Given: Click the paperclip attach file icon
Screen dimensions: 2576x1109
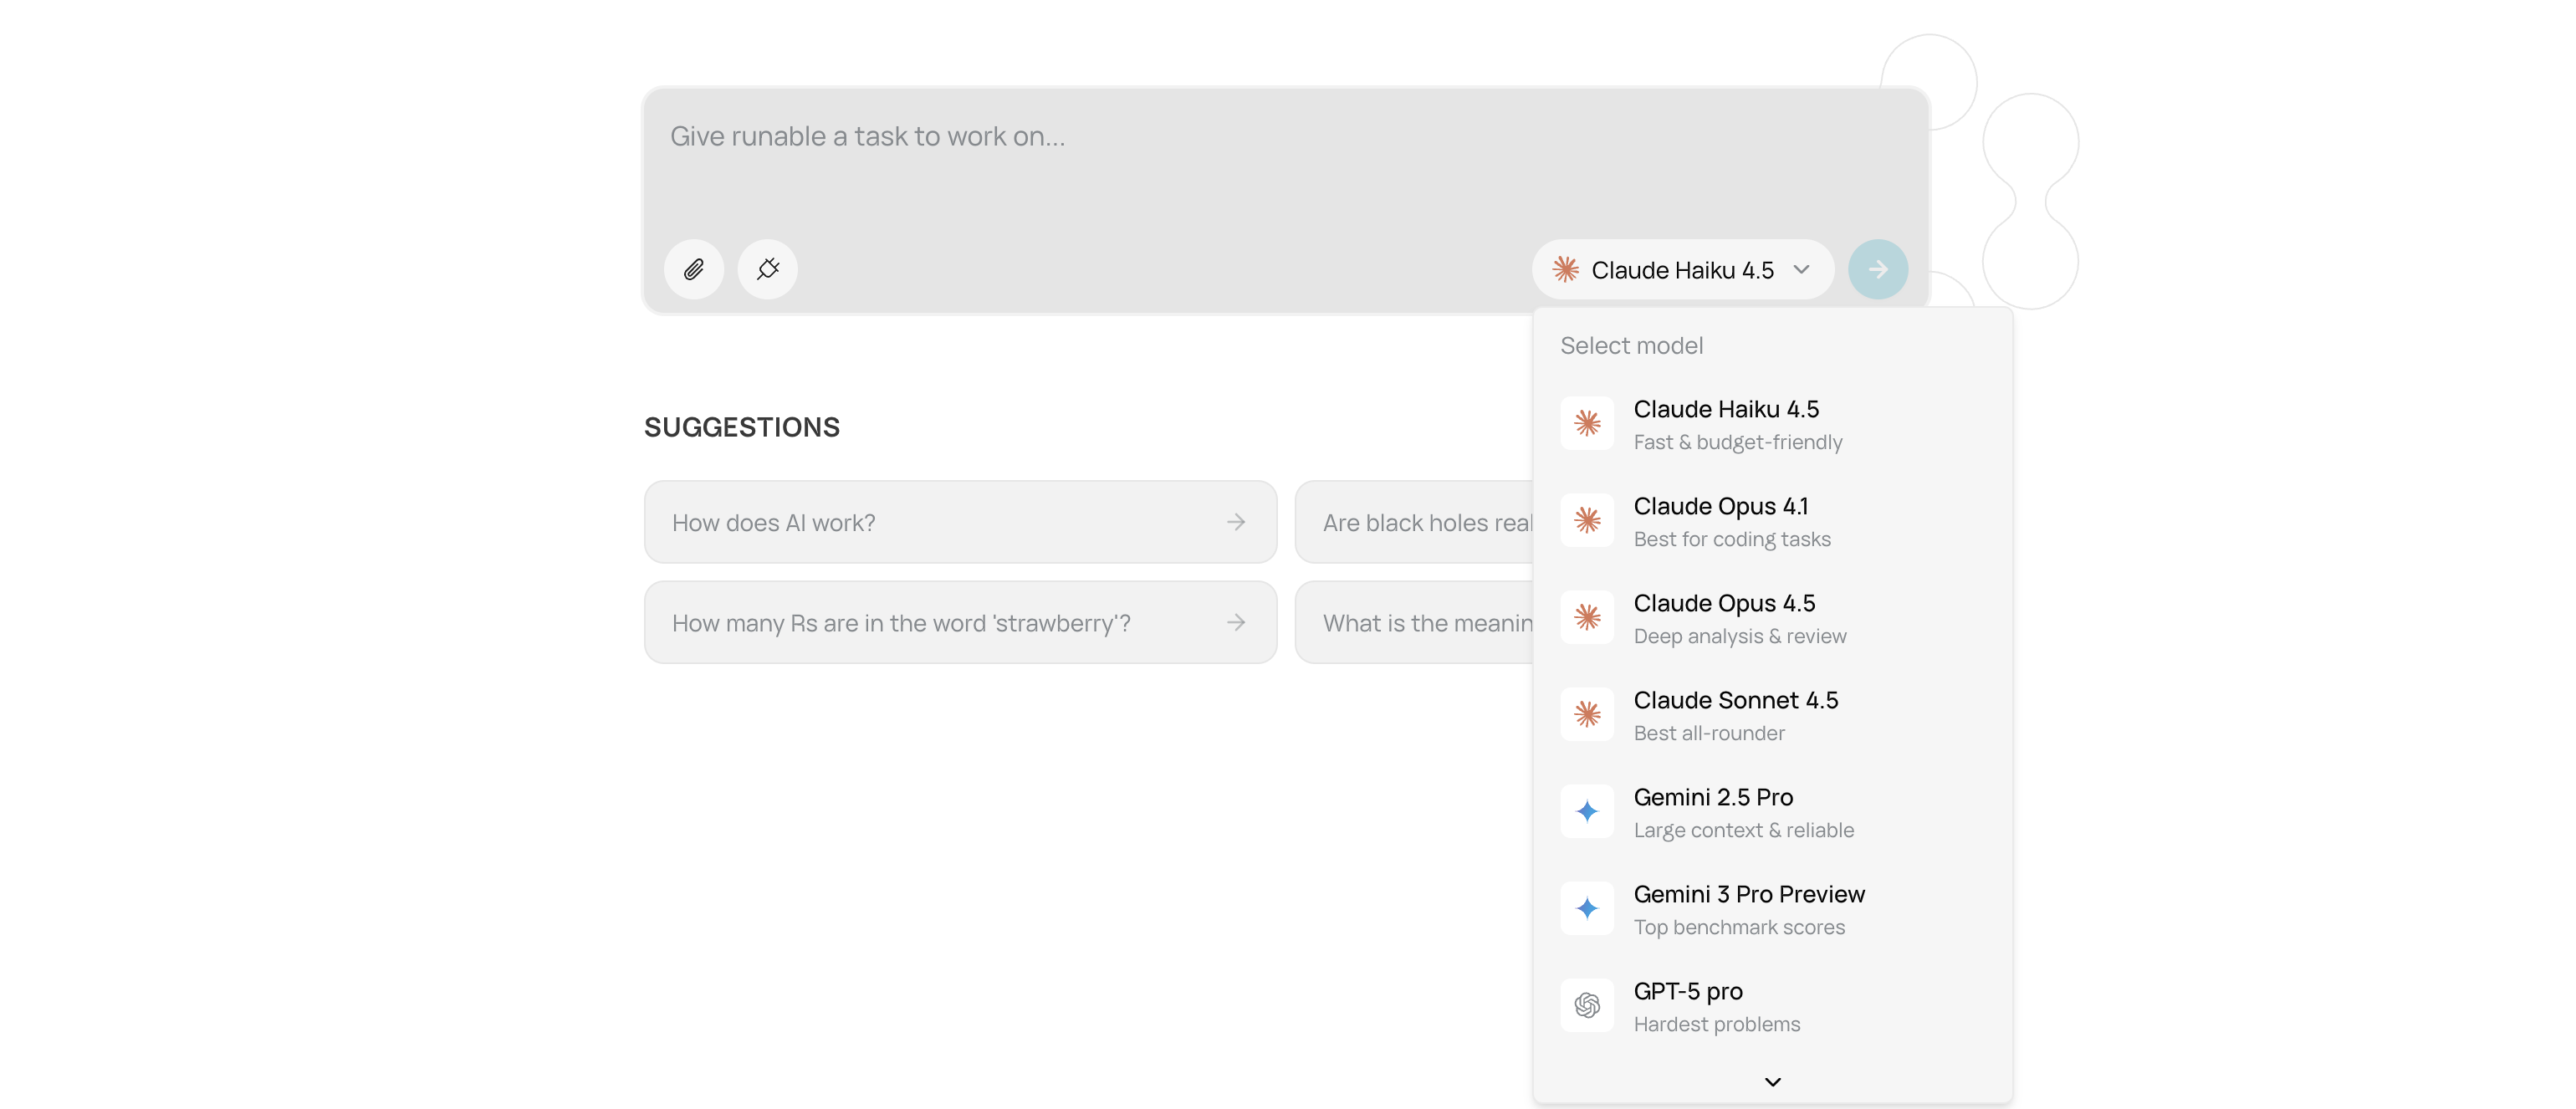Looking at the screenshot, I should coord(693,269).
